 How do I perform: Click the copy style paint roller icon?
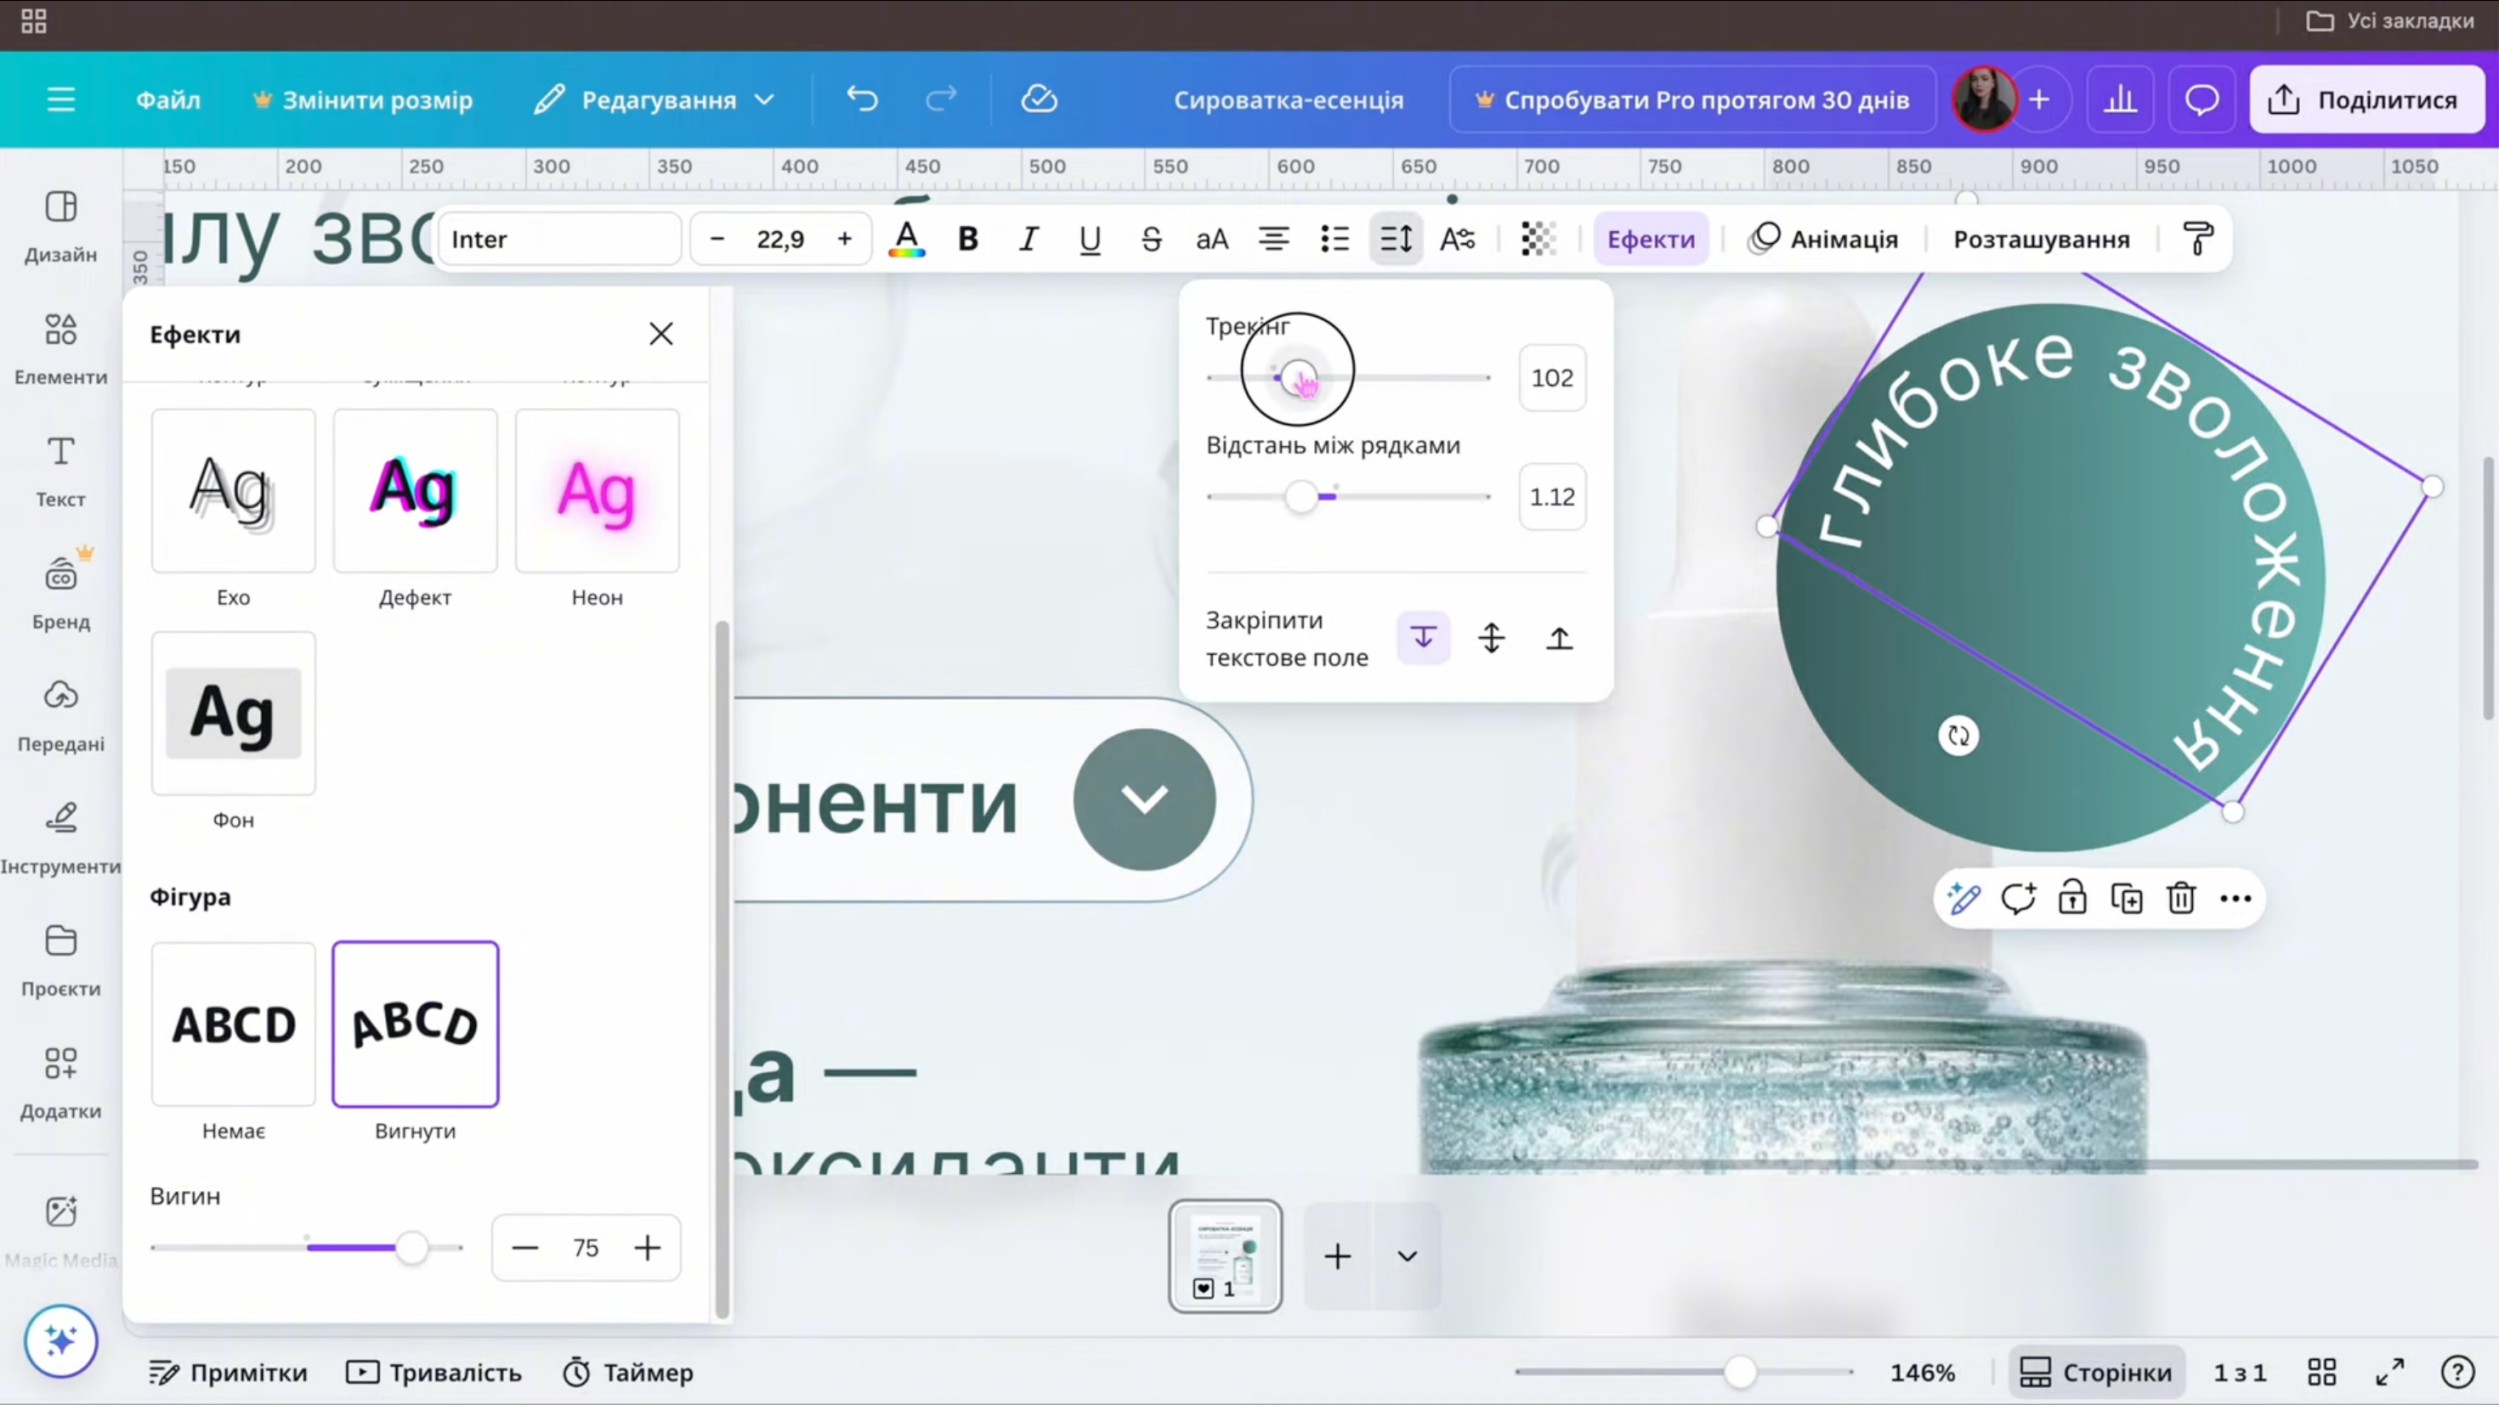coord(2197,239)
